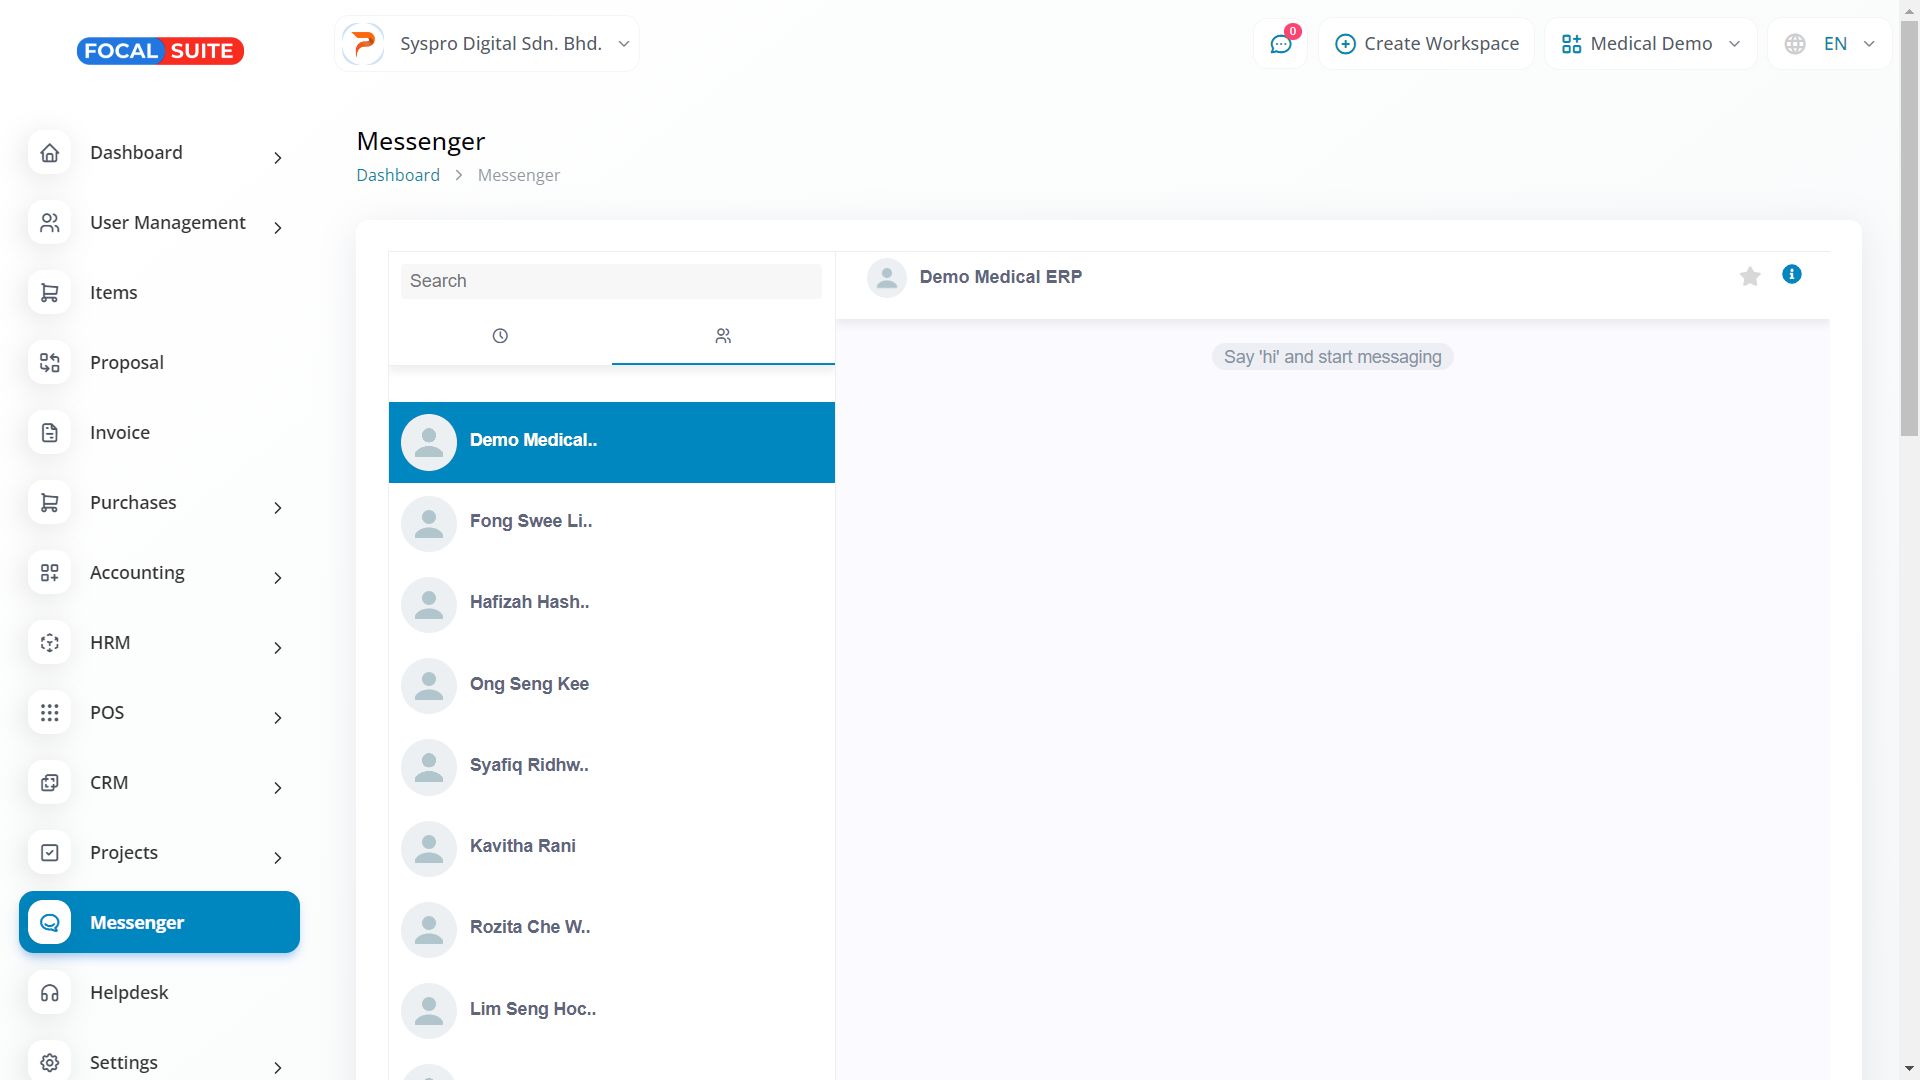Open the HRM sidebar icon
Viewport: 1920px width, 1080px height.
pyautogui.click(x=50, y=643)
